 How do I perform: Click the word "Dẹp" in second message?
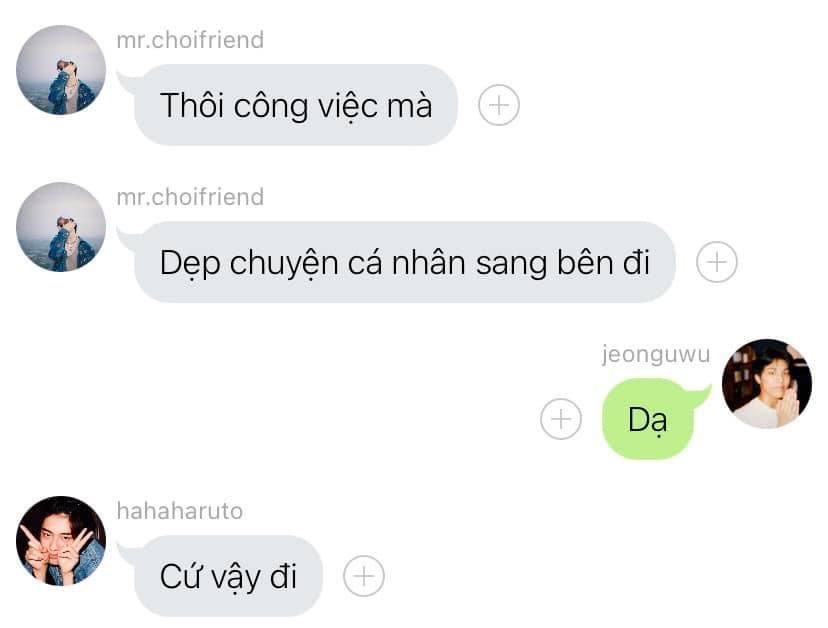[x=190, y=265]
